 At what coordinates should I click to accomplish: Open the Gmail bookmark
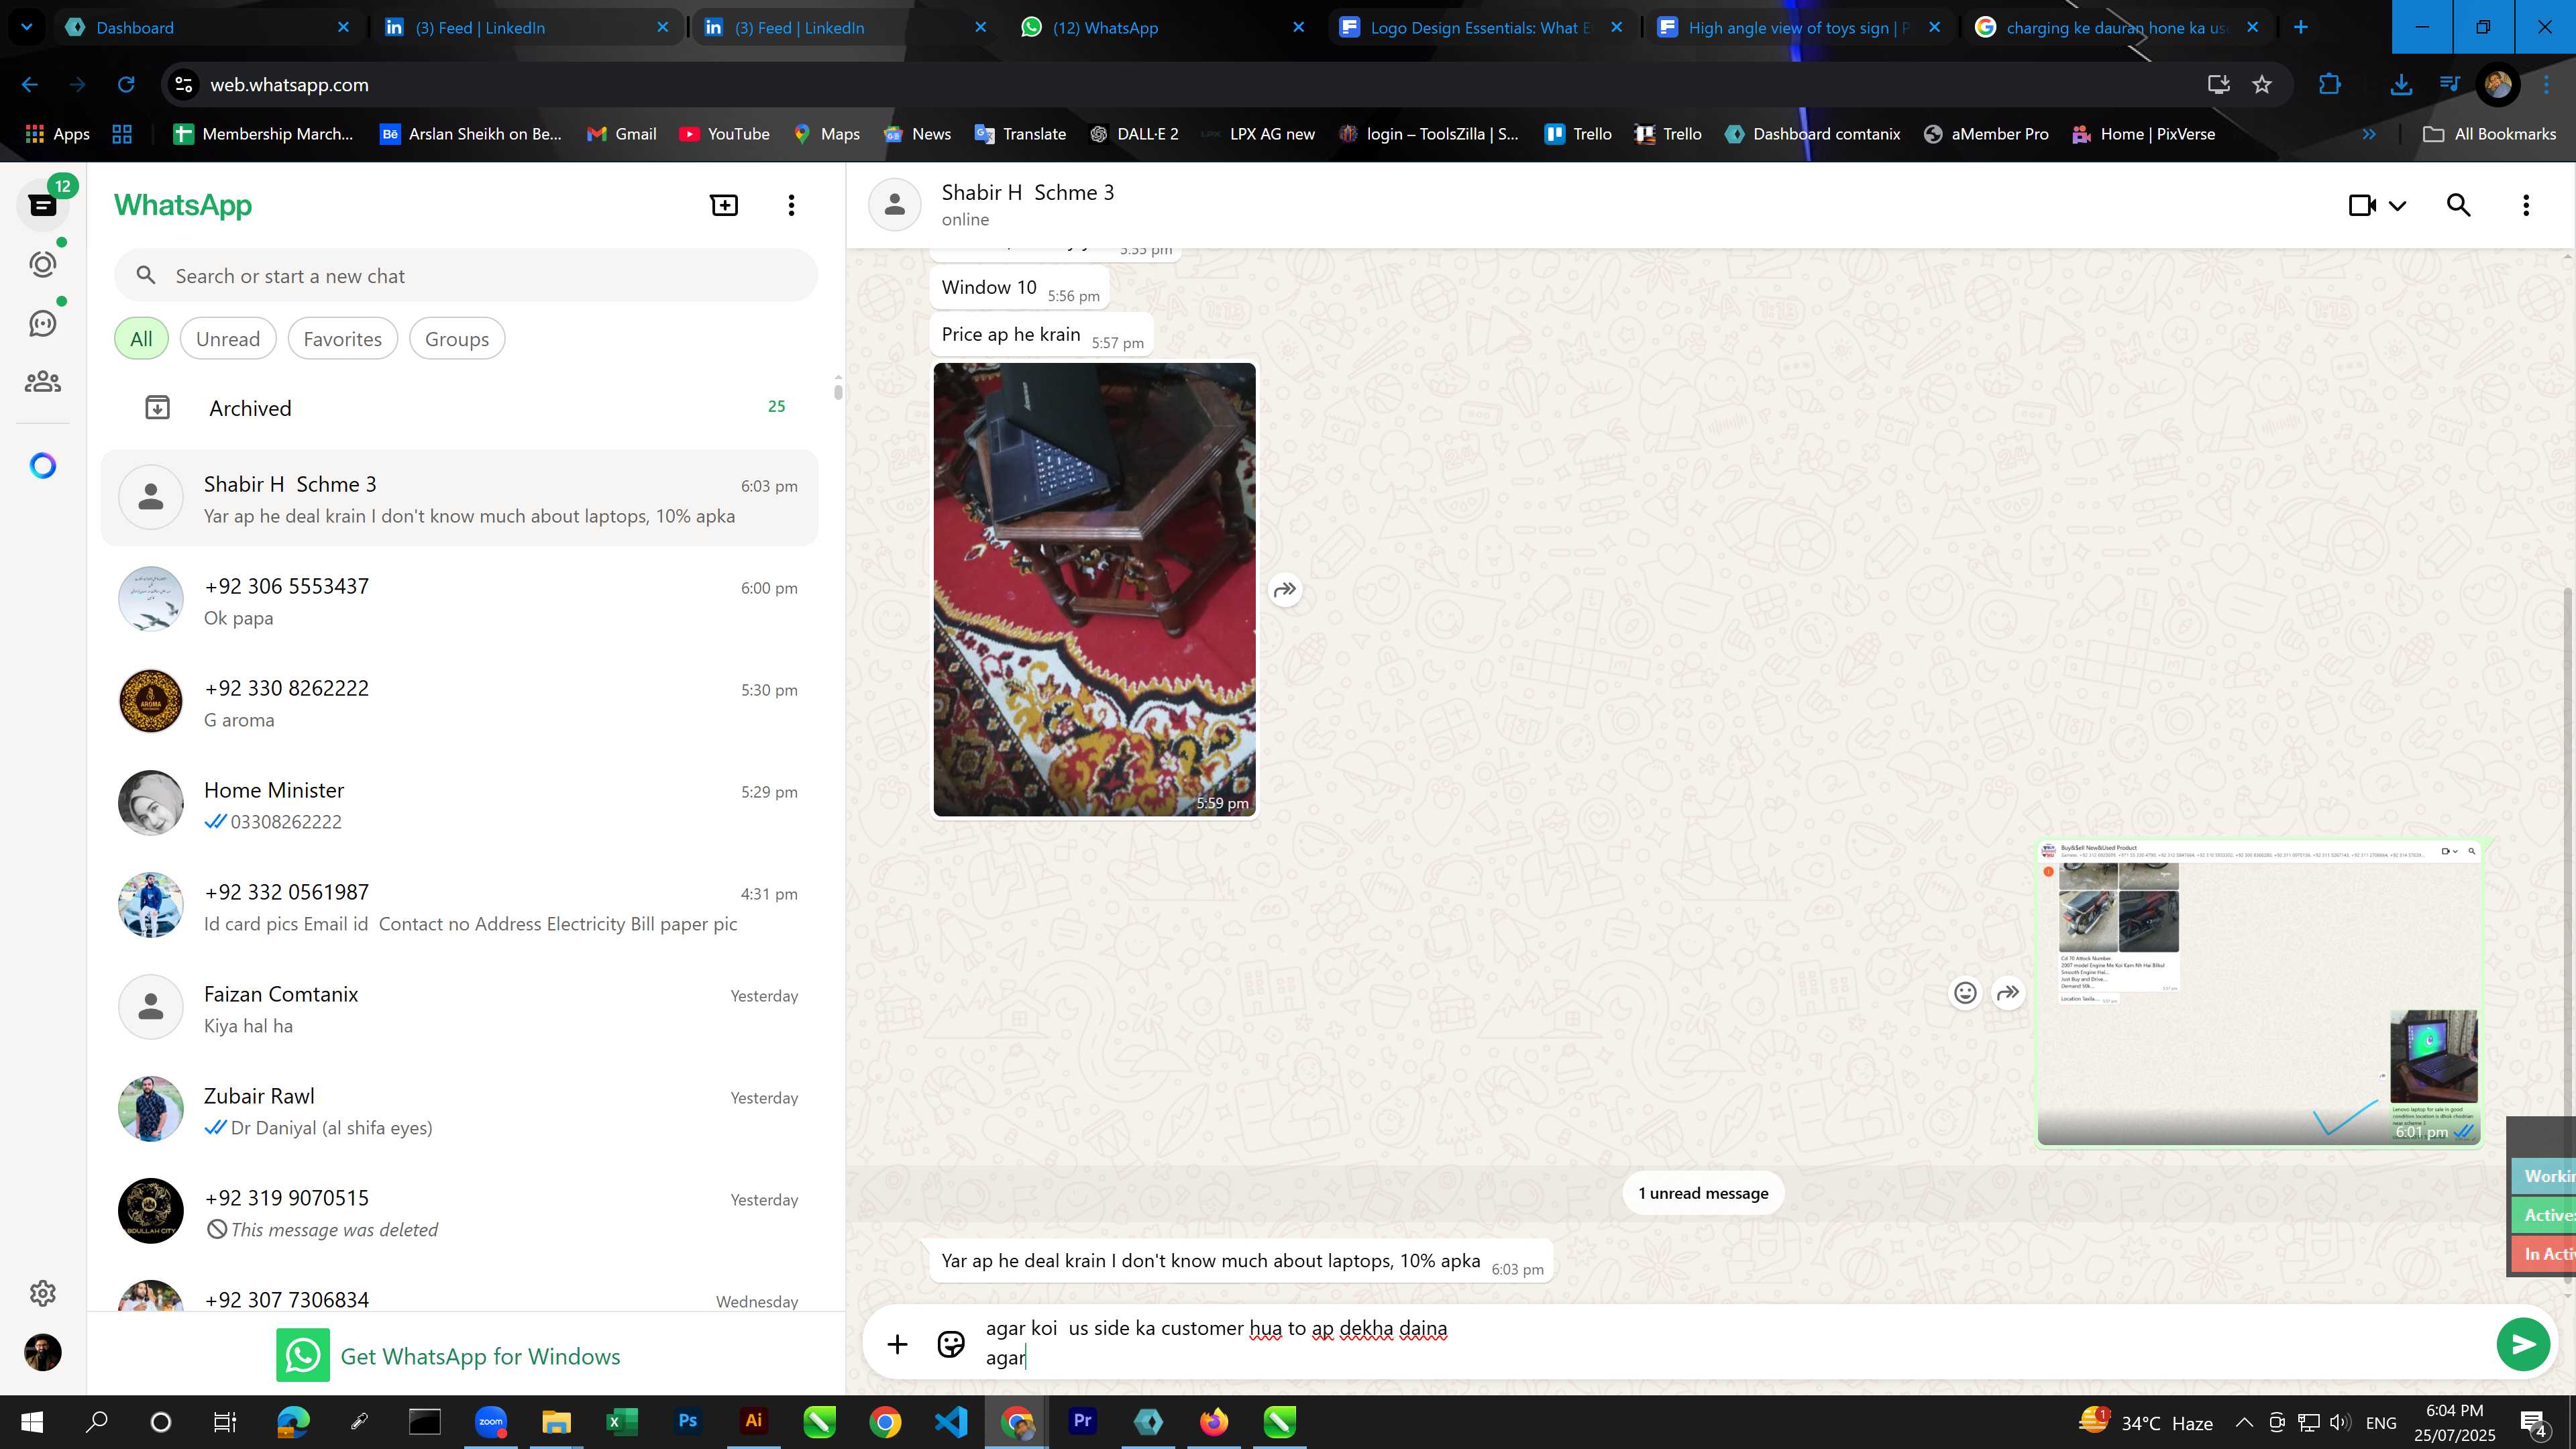pos(622,134)
